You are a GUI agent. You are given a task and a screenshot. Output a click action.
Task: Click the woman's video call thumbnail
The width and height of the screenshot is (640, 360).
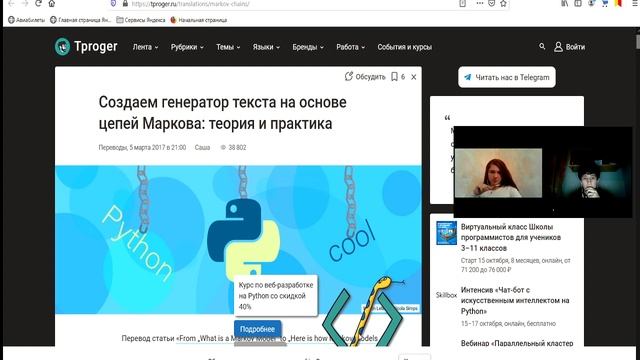(498, 173)
